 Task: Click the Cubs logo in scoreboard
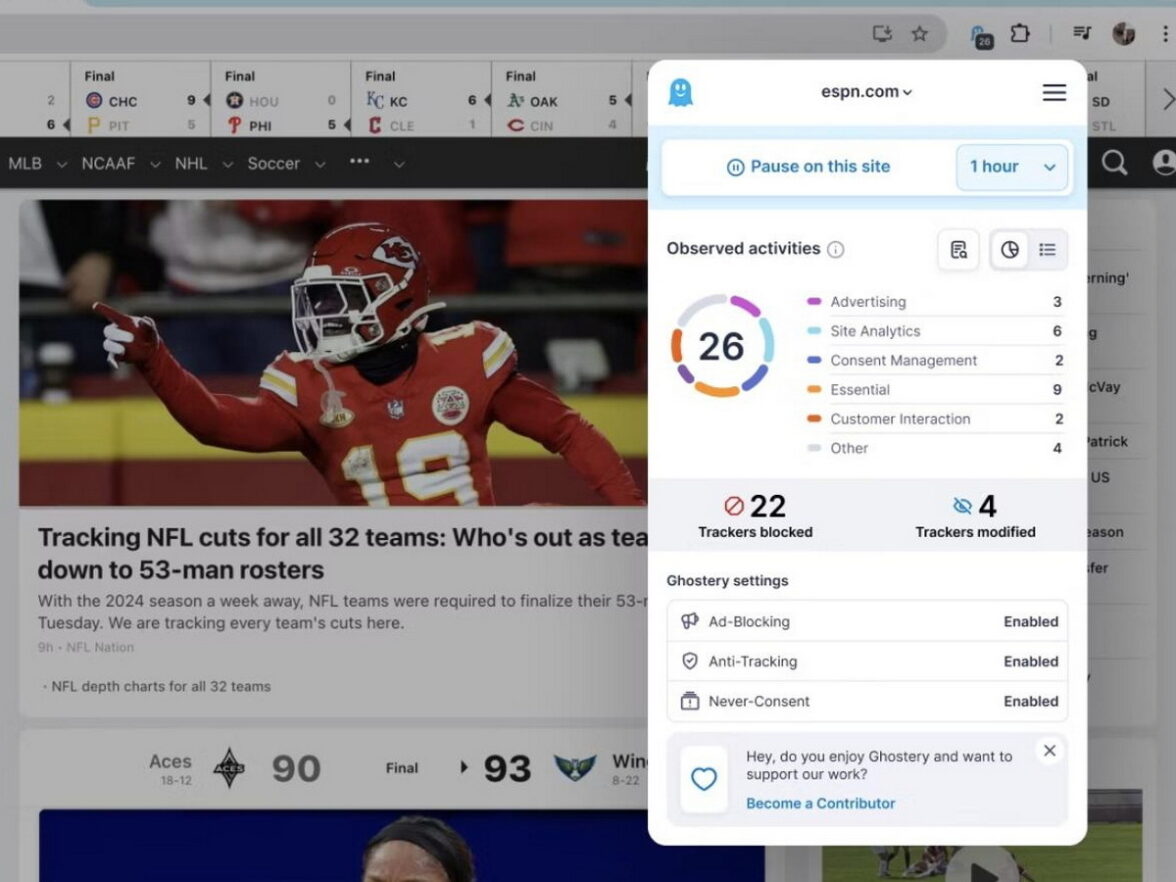click(94, 100)
